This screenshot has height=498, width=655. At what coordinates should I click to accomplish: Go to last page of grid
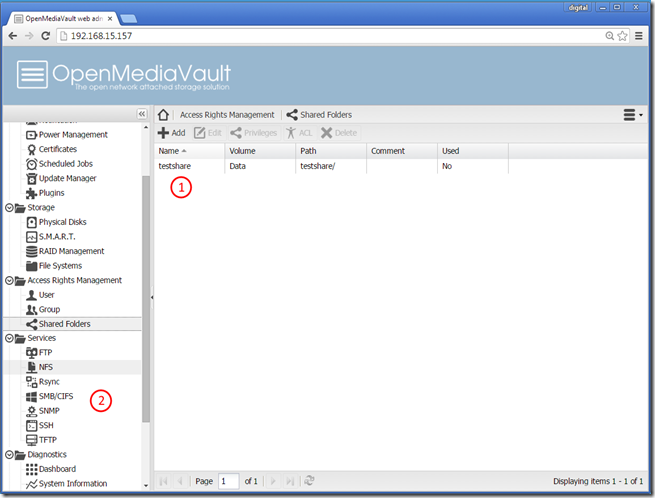tap(290, 481)
